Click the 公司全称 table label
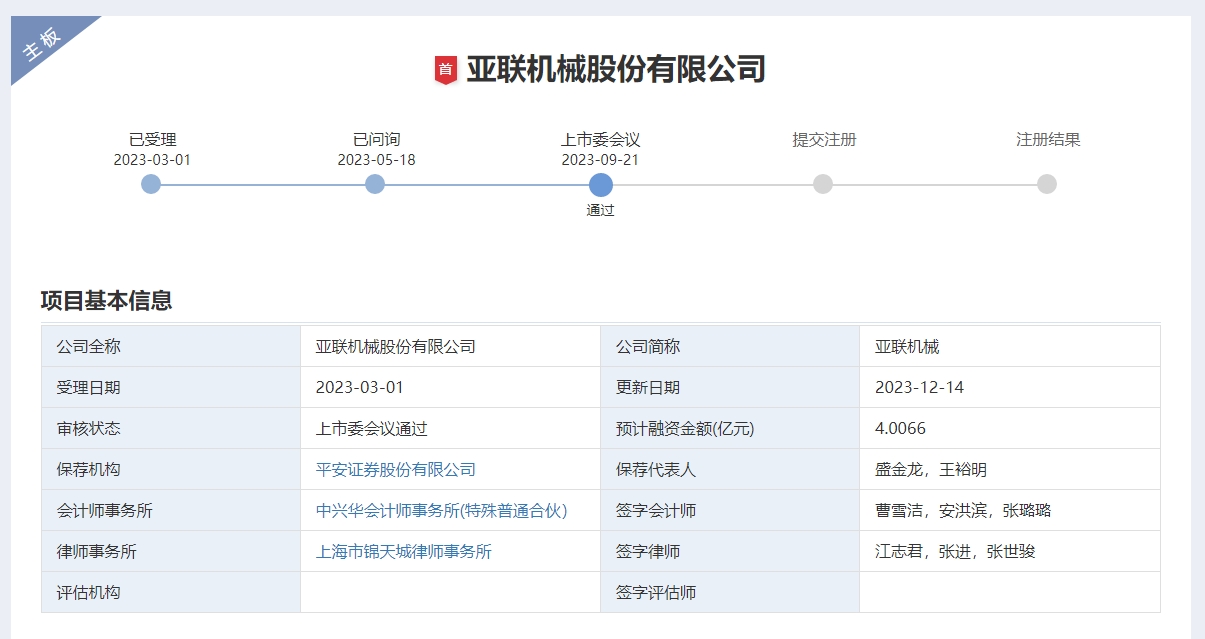This screenshot has width=1205, height=639. click(89, 347)
